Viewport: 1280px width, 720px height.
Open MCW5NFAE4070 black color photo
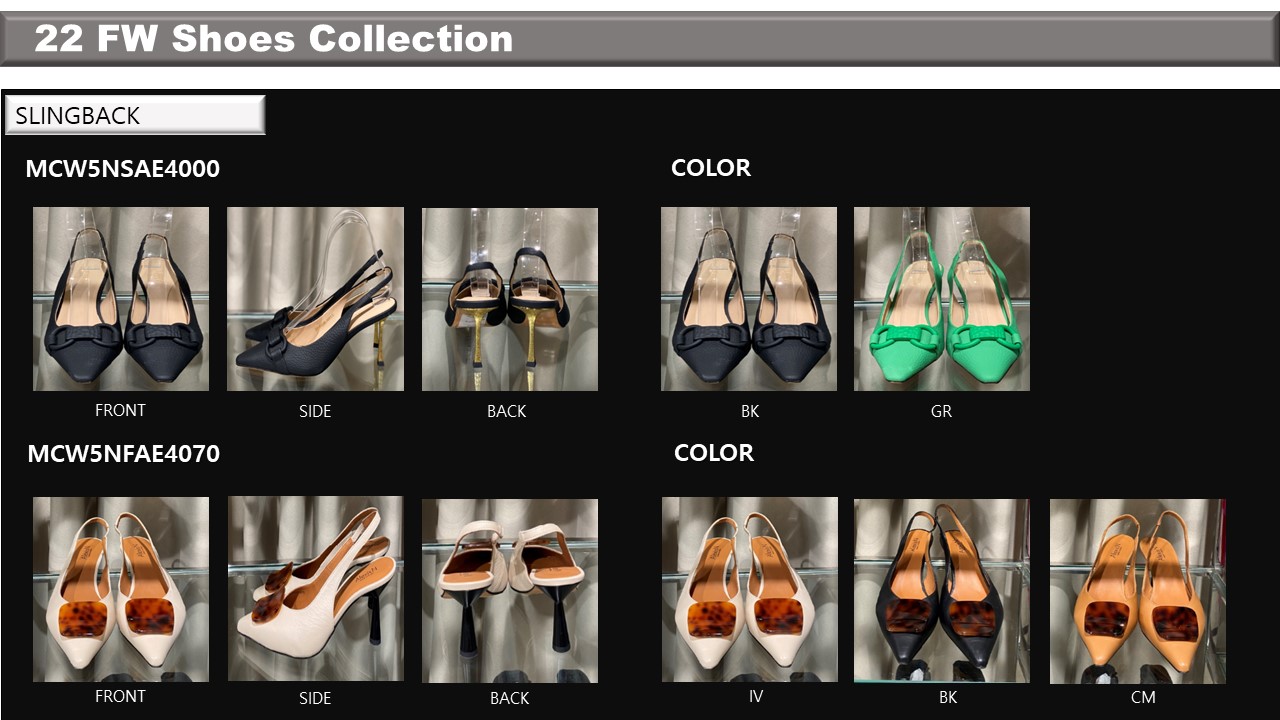pos(942,591)
